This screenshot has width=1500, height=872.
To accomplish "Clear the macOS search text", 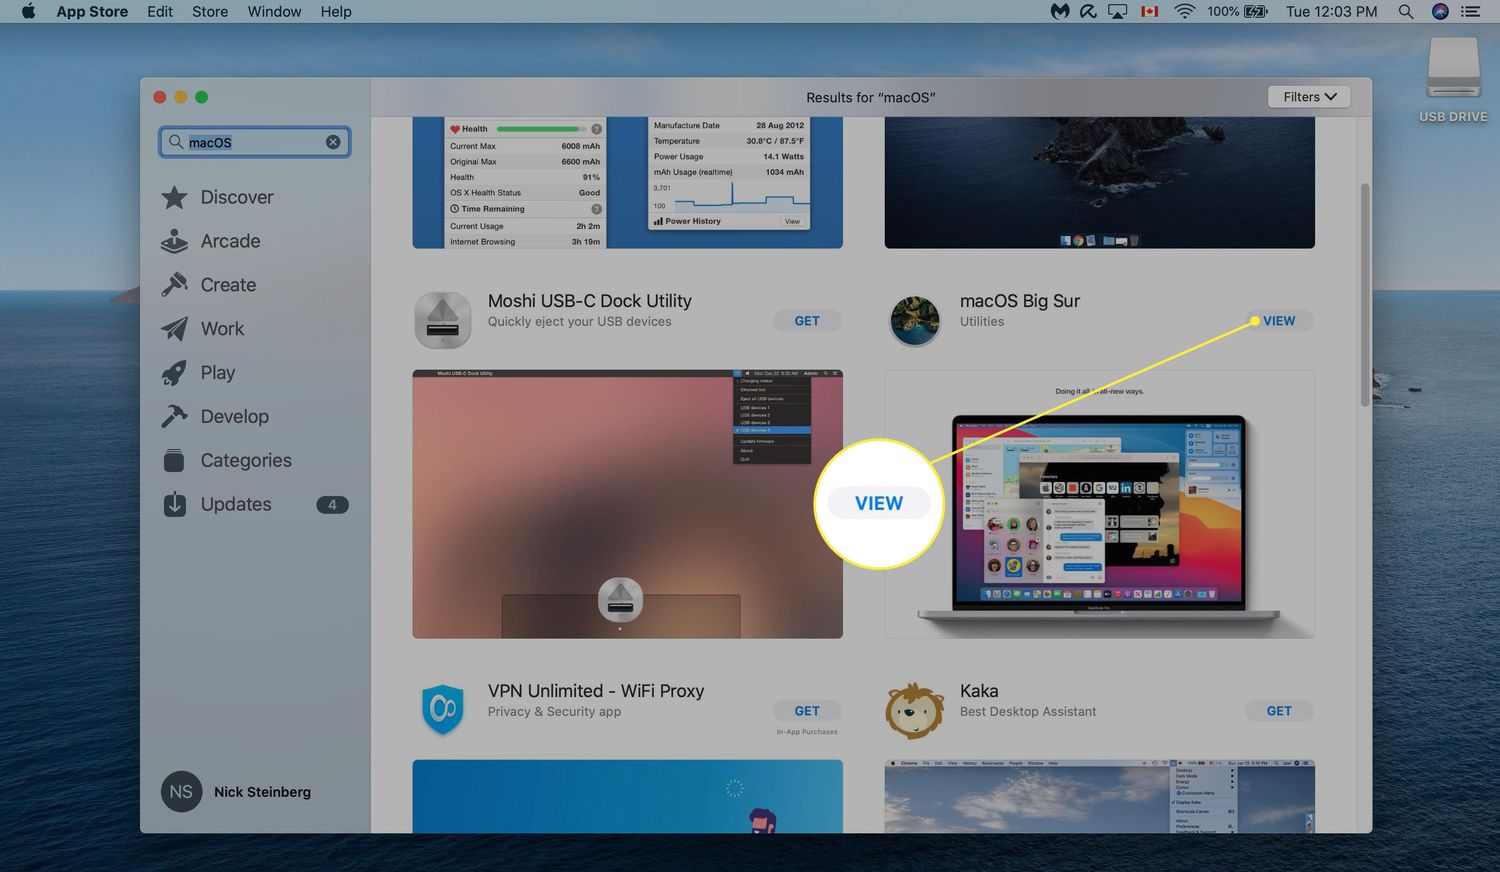I will coord(333,142).
